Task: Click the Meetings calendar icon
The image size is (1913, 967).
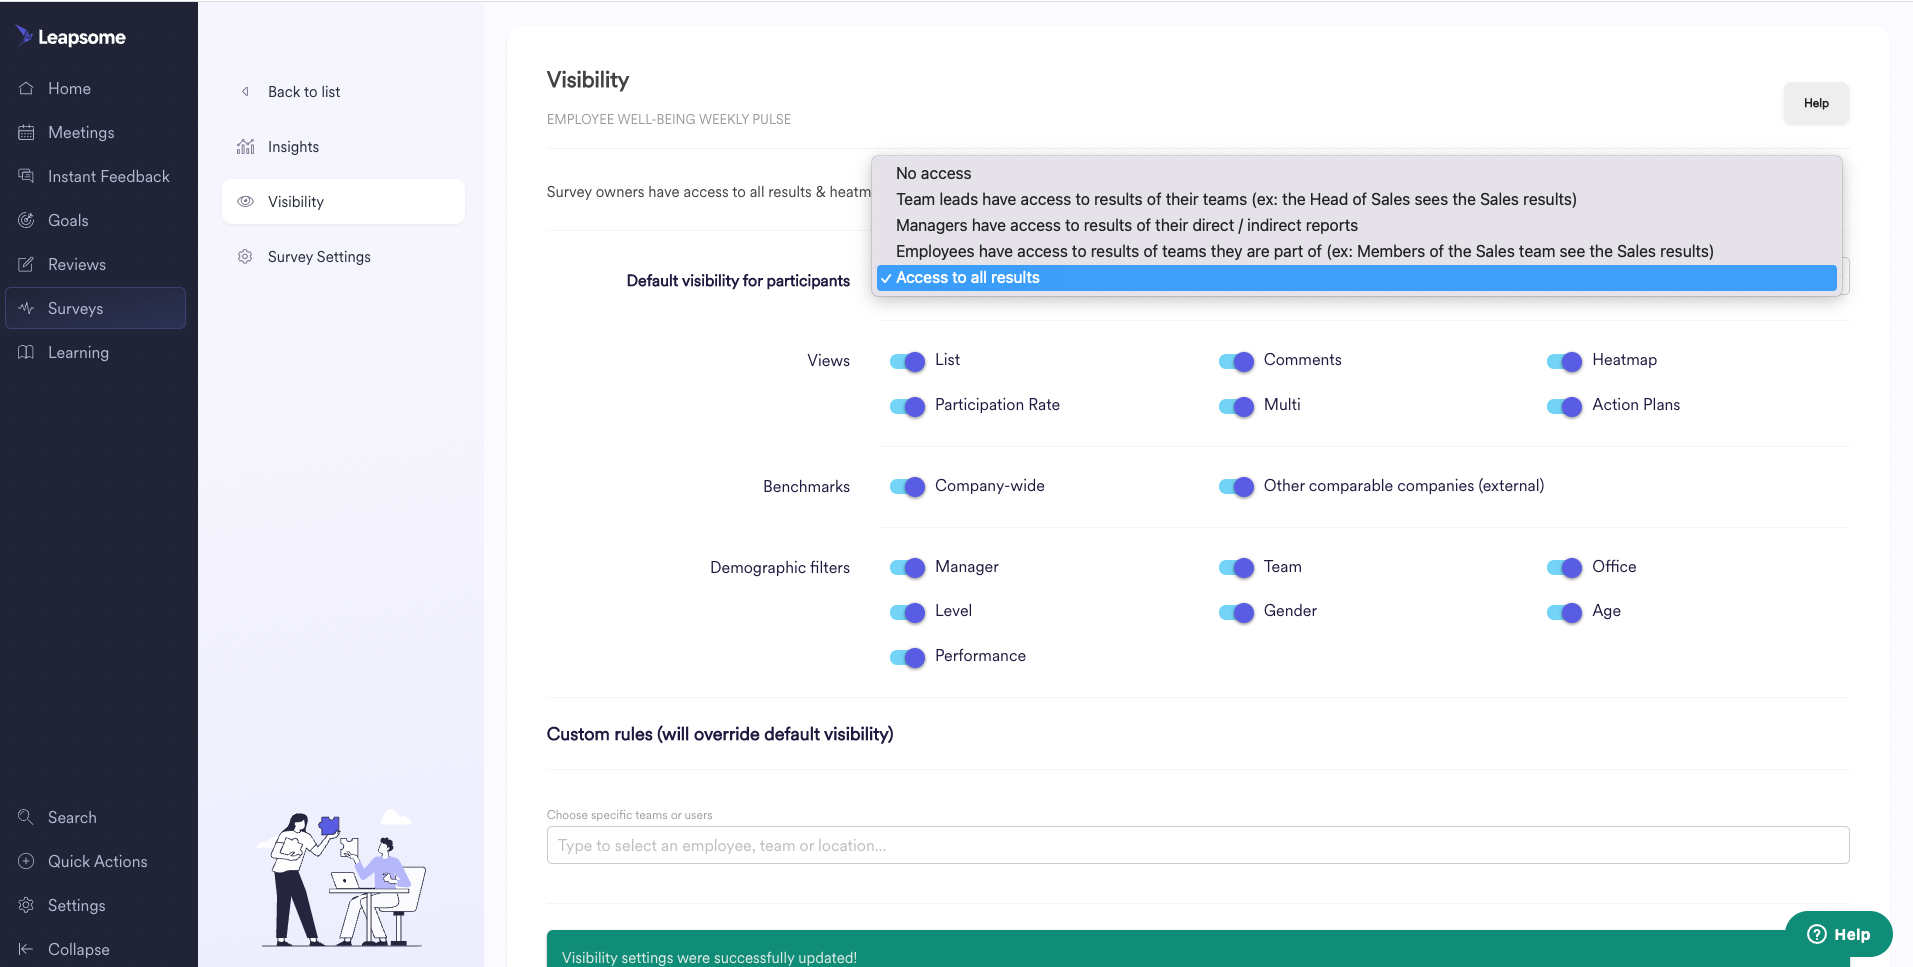Action: point(26,132)
